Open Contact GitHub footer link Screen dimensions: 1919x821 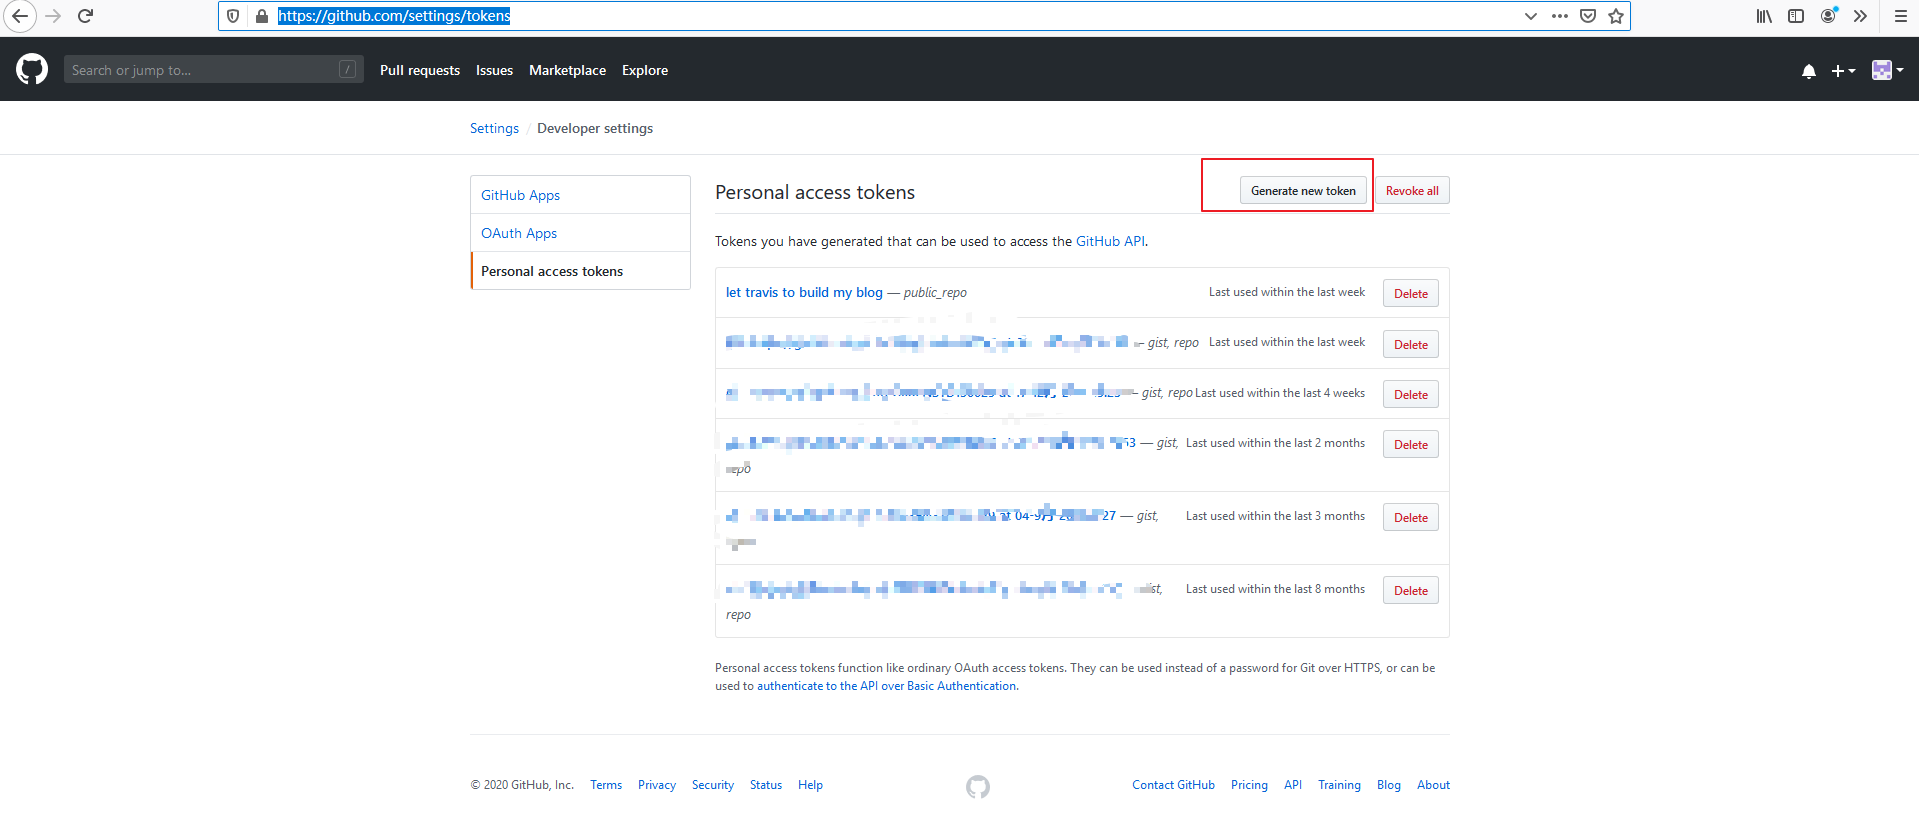1173,785
